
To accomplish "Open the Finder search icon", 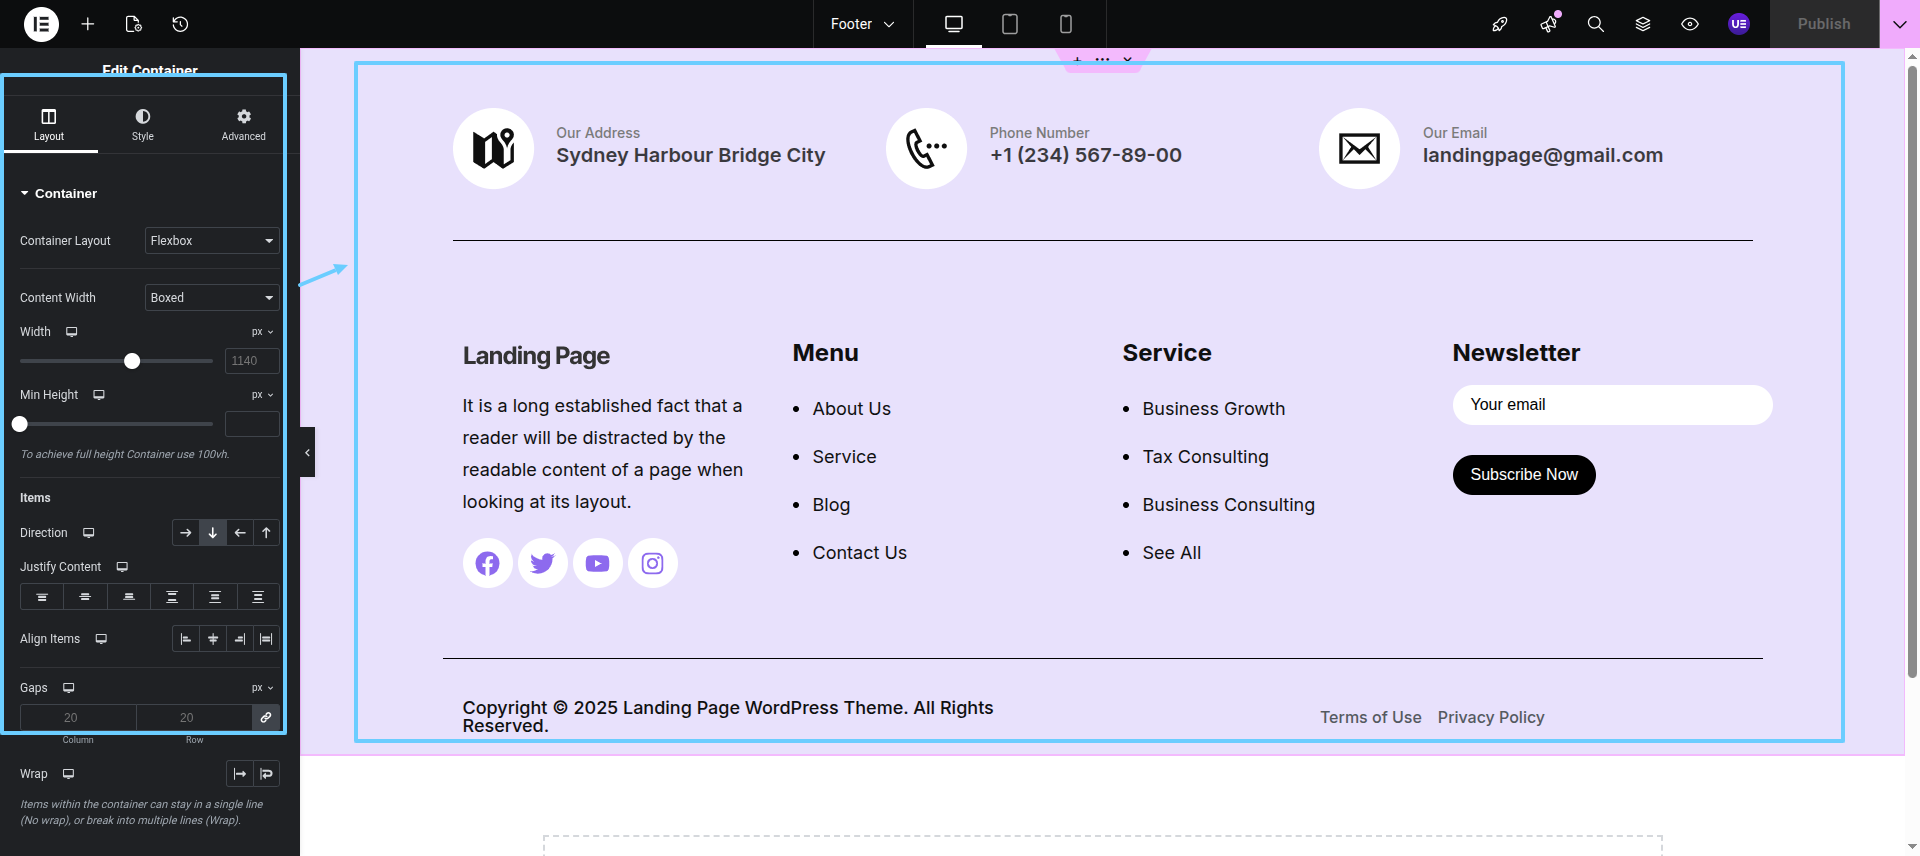I will pos(1595,24).
